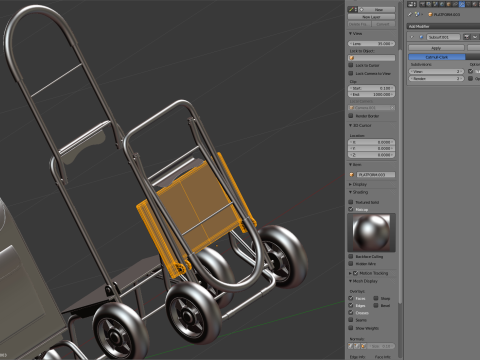Viewport: 480px width, 360px height.
Task: Expand the Display panel
Action: tap(351, 184)
